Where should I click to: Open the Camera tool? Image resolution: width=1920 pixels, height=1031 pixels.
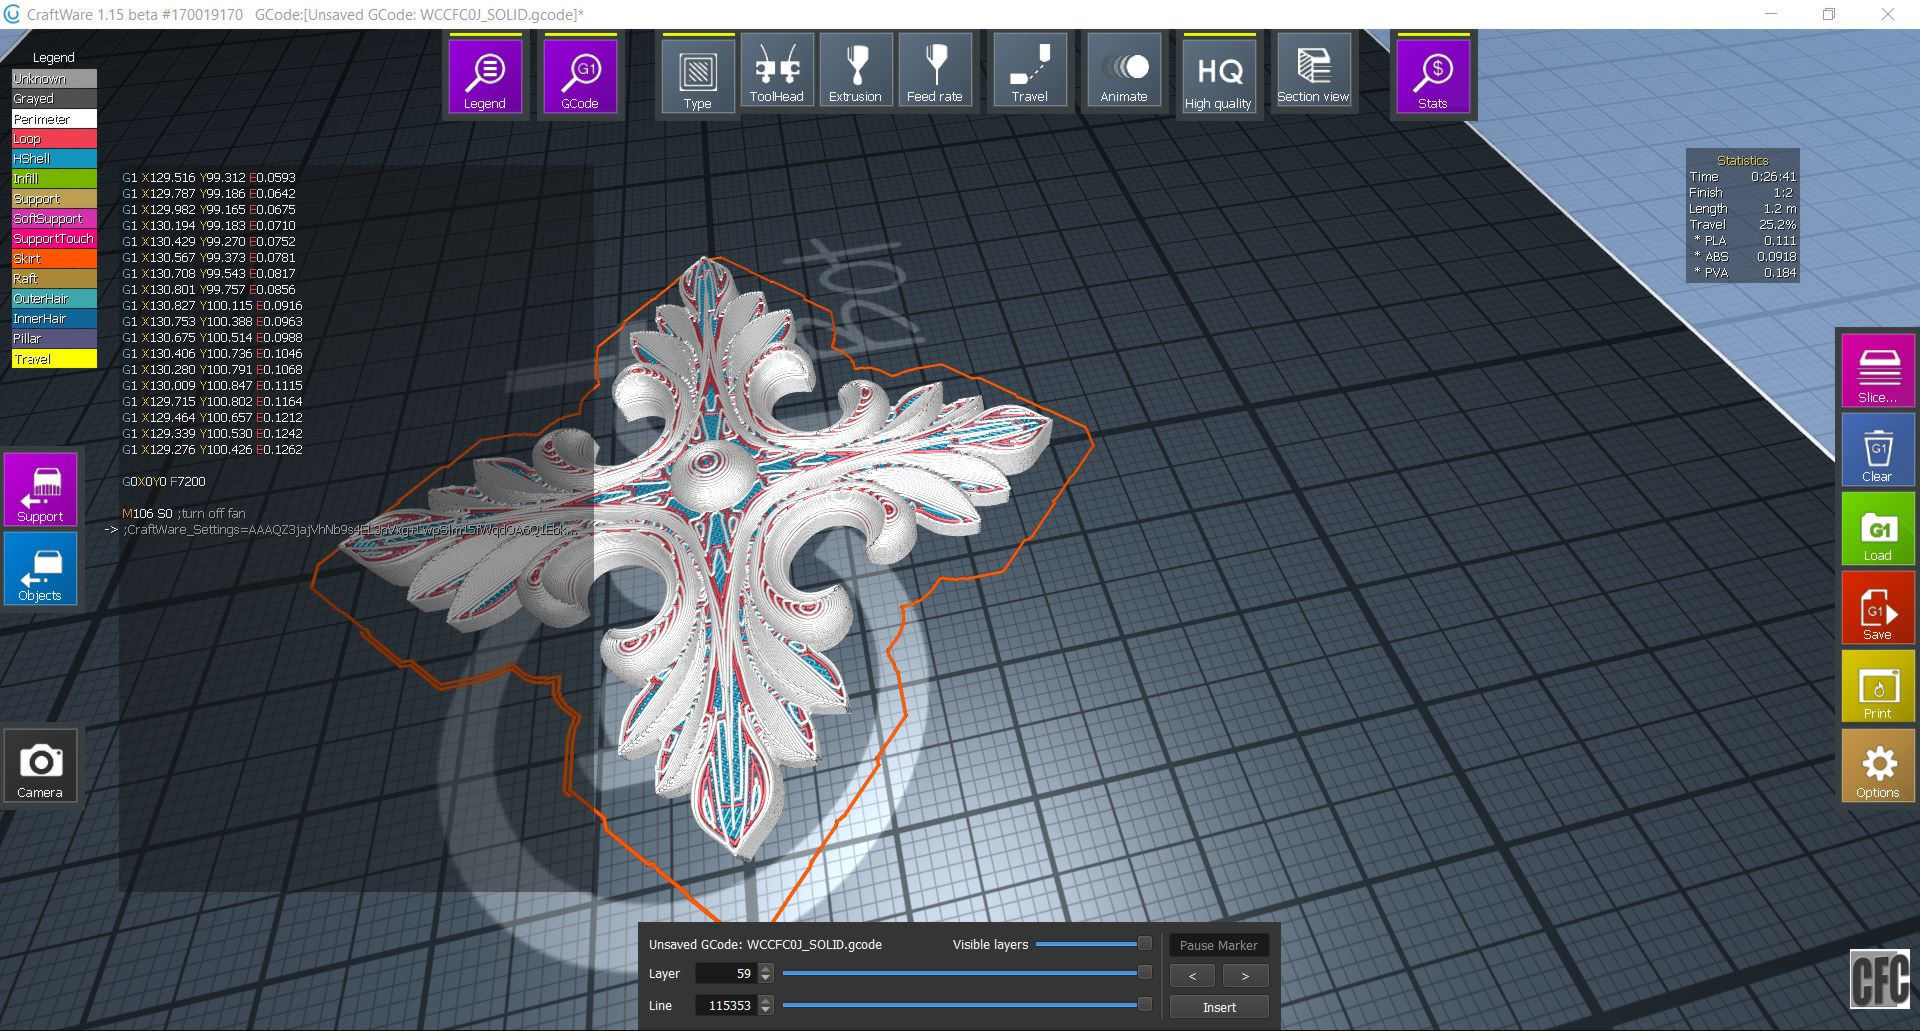[x=40, y=766]
